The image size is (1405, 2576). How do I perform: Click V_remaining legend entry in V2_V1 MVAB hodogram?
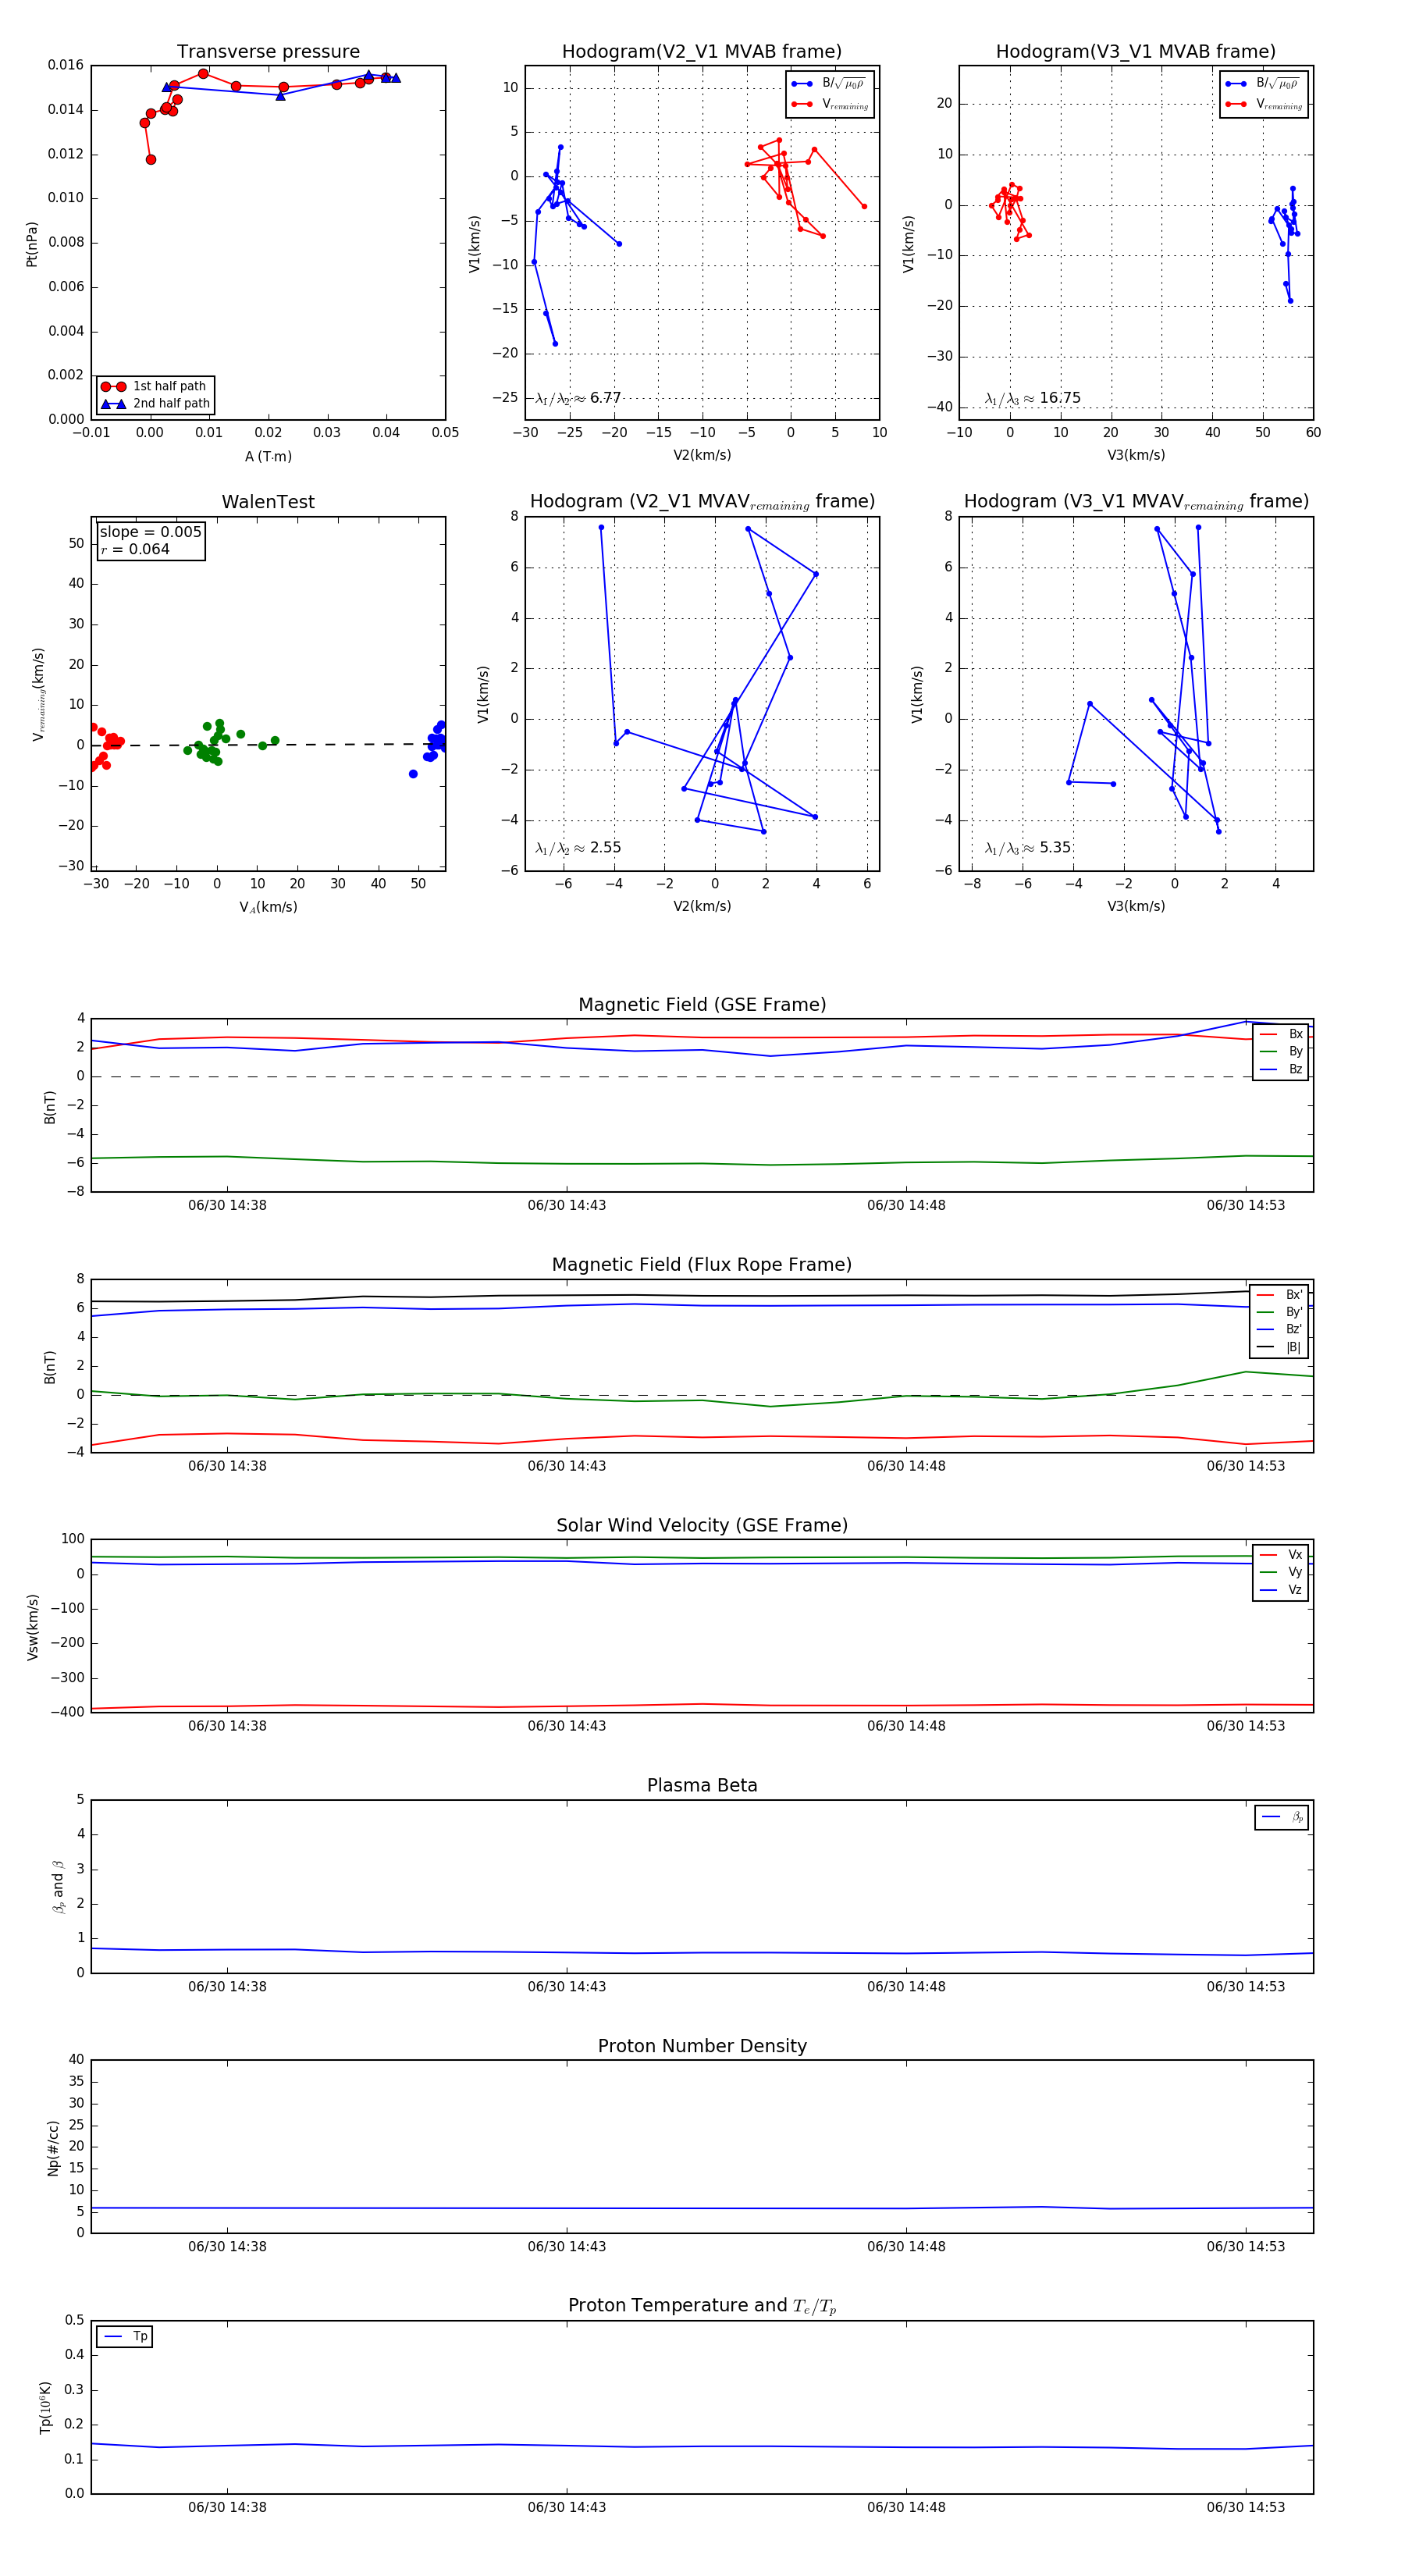(830, 104)
